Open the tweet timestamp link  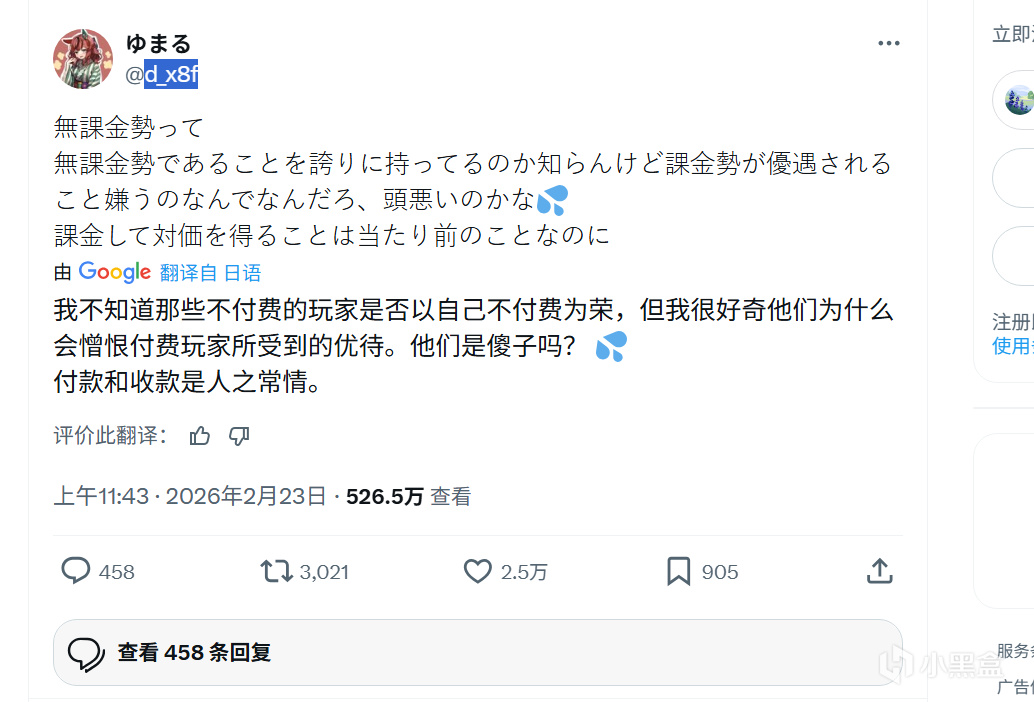coord(190,496)
